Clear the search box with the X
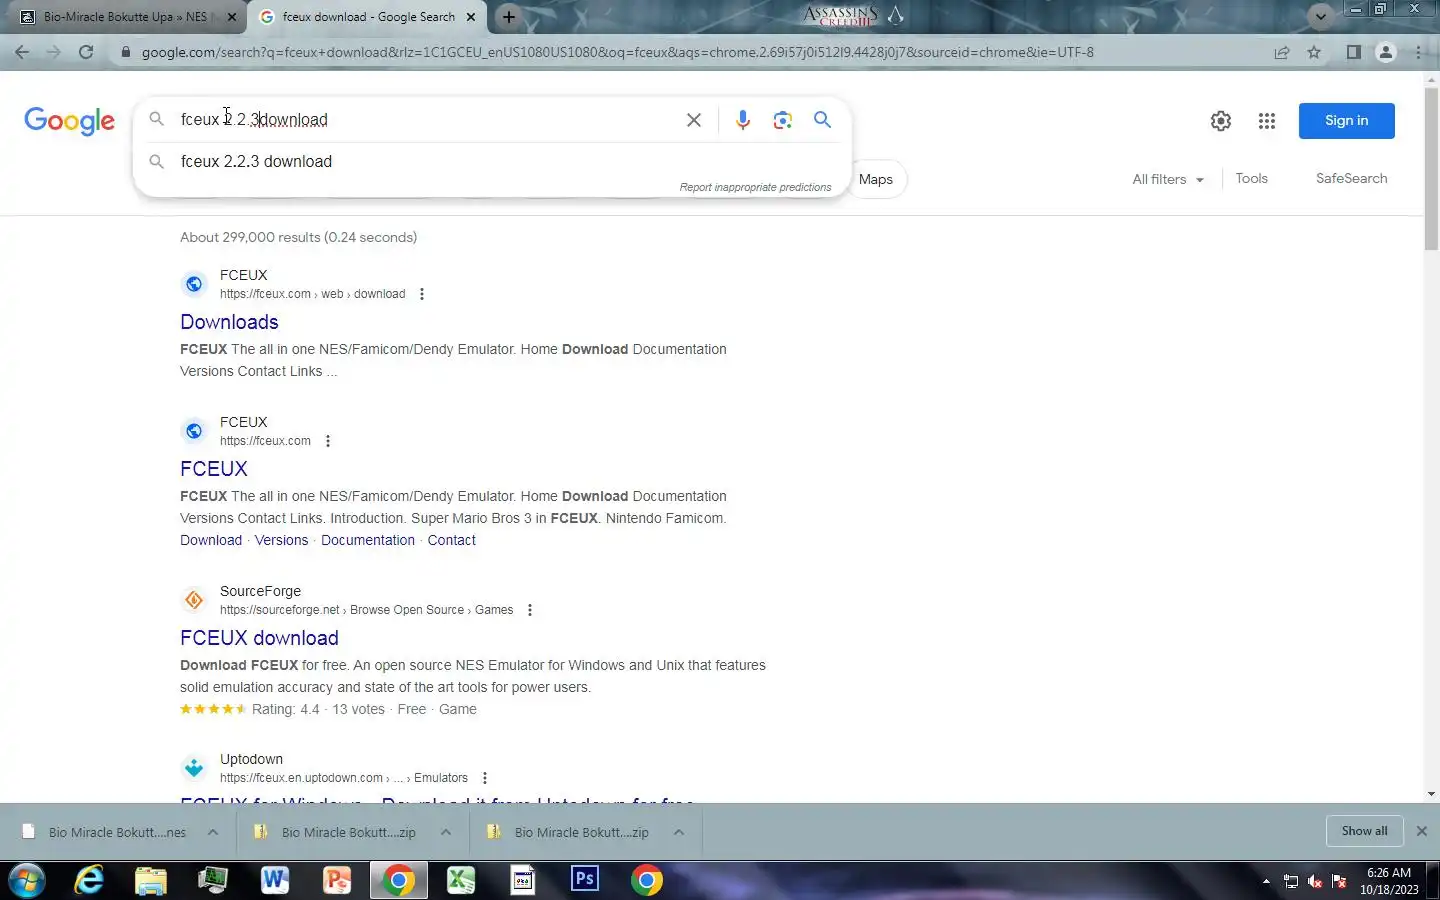The image size is (1440, 900). click(693, 120)
